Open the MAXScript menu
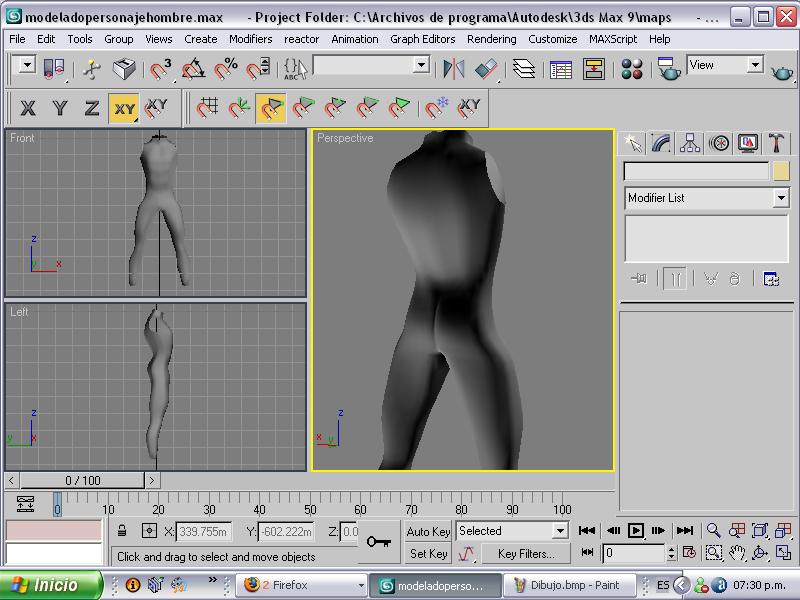The height and width of the screenshot is (600, 800). (613, 39)
